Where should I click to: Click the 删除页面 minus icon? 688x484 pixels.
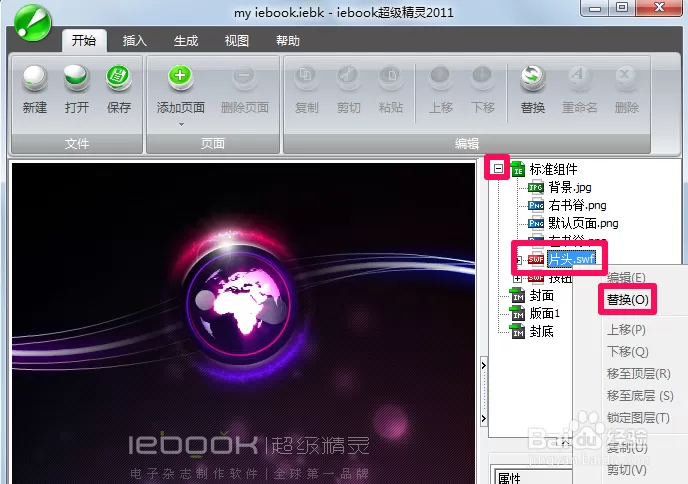point(244,77)
